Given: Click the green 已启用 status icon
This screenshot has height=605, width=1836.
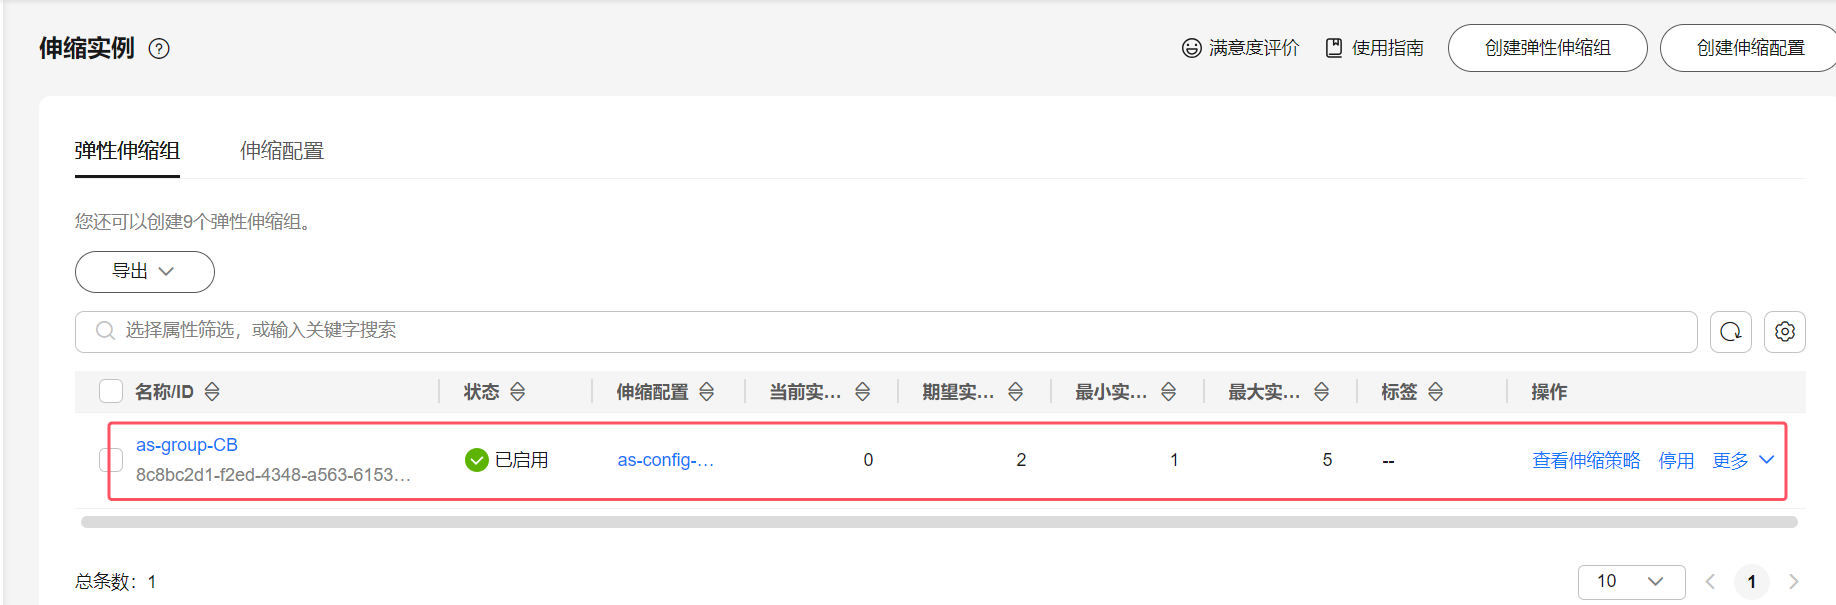Looking at the screenshot, I should [x=477, y=460].
